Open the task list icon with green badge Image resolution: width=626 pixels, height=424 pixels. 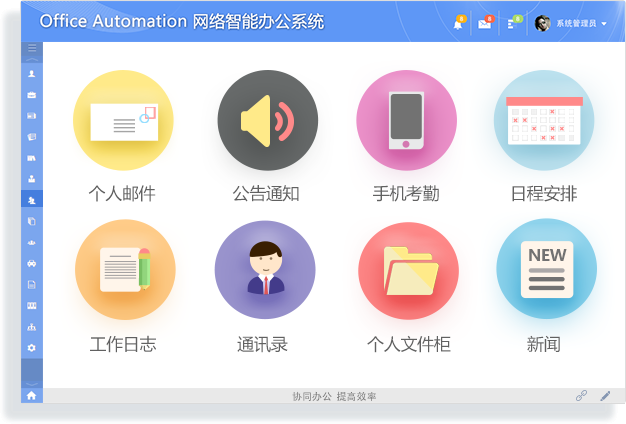point(513,24)
